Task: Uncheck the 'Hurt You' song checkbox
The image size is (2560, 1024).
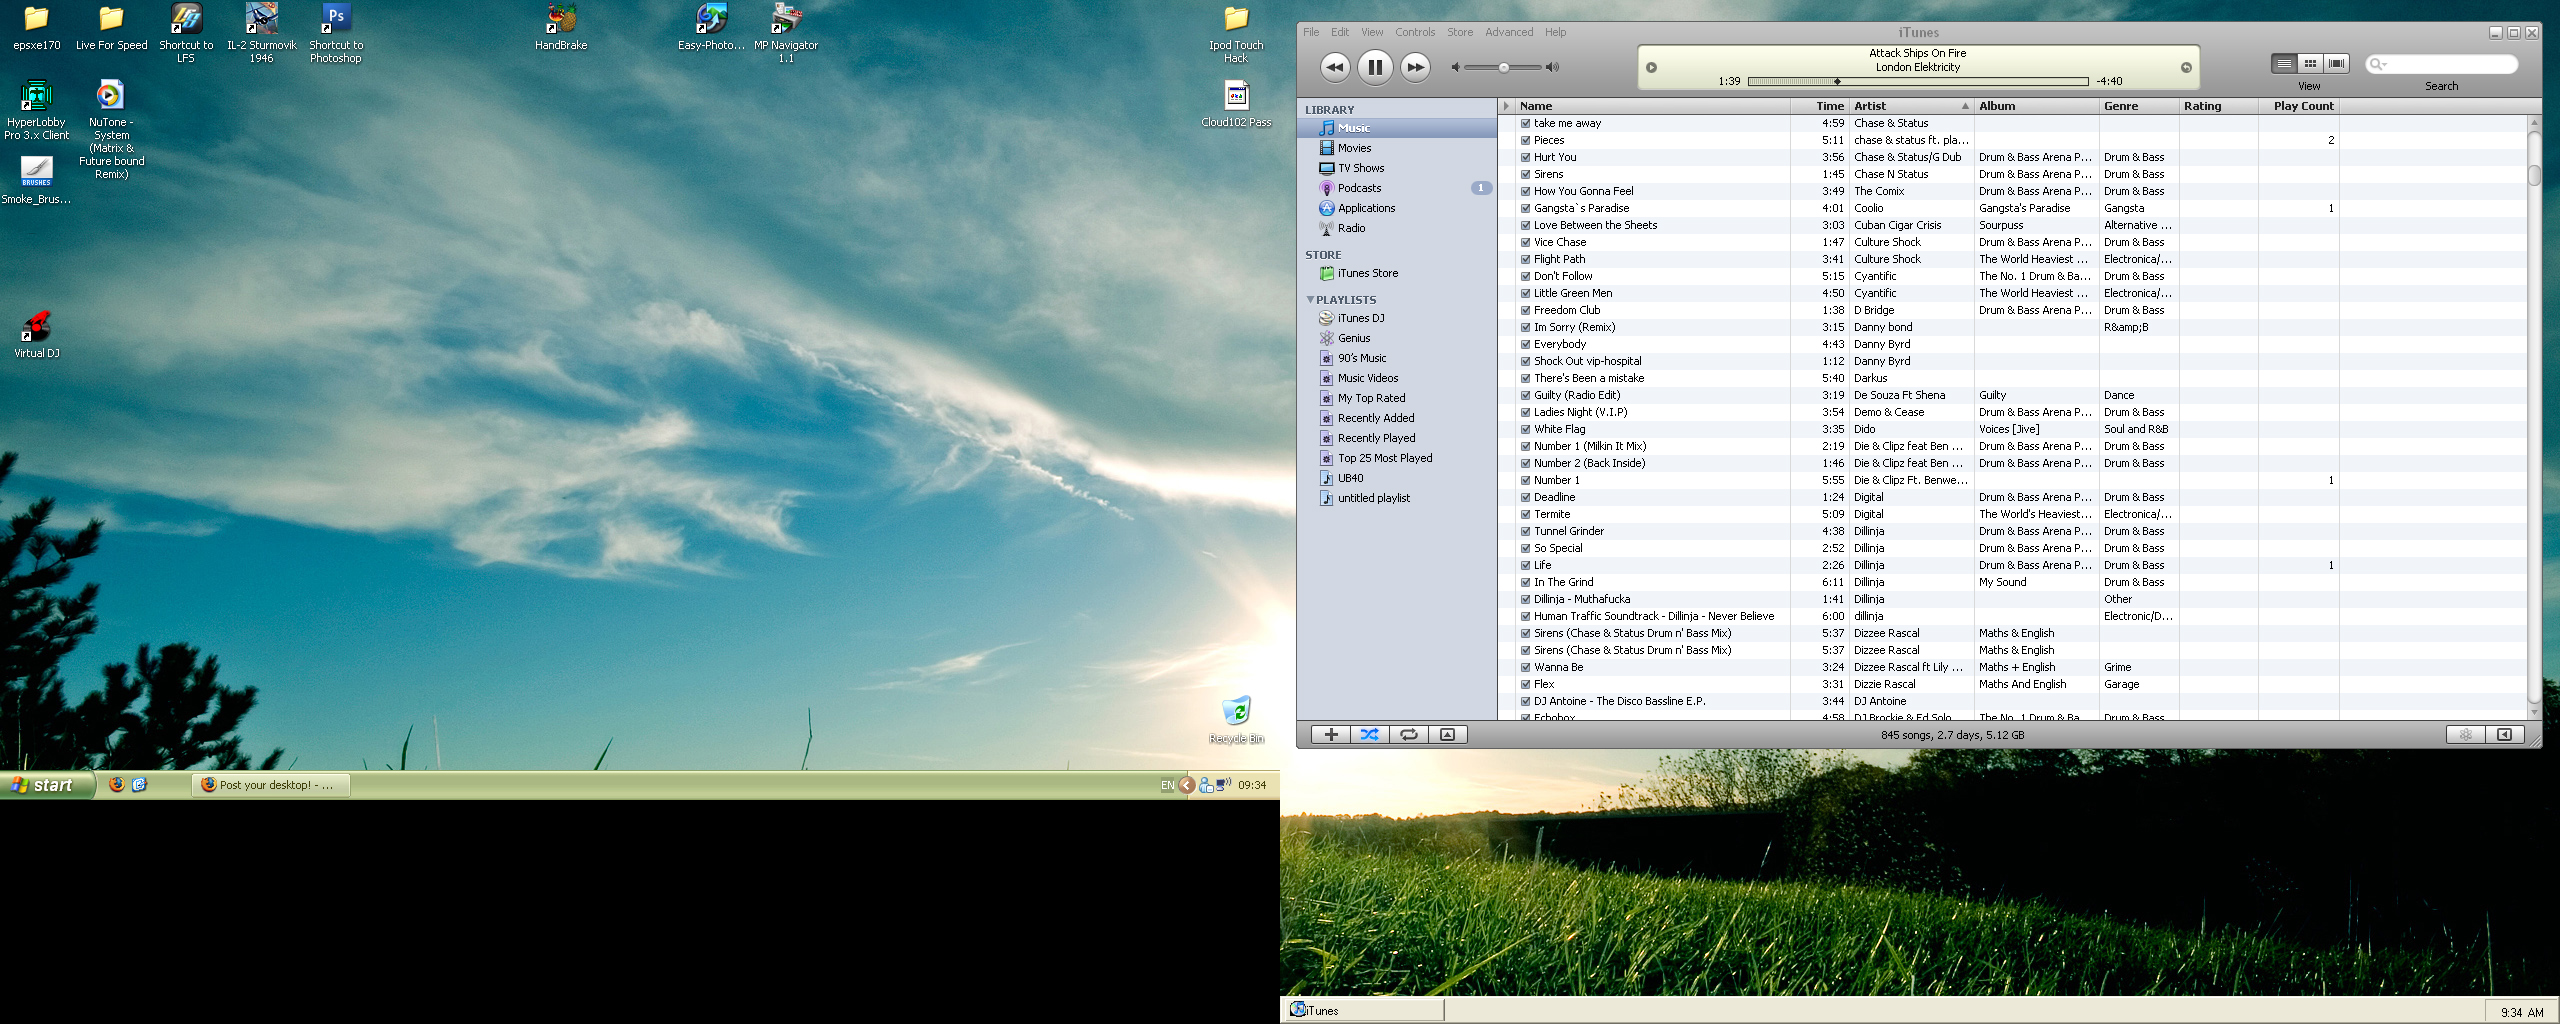Action: pyautogui.click(x=1526, y=158)
